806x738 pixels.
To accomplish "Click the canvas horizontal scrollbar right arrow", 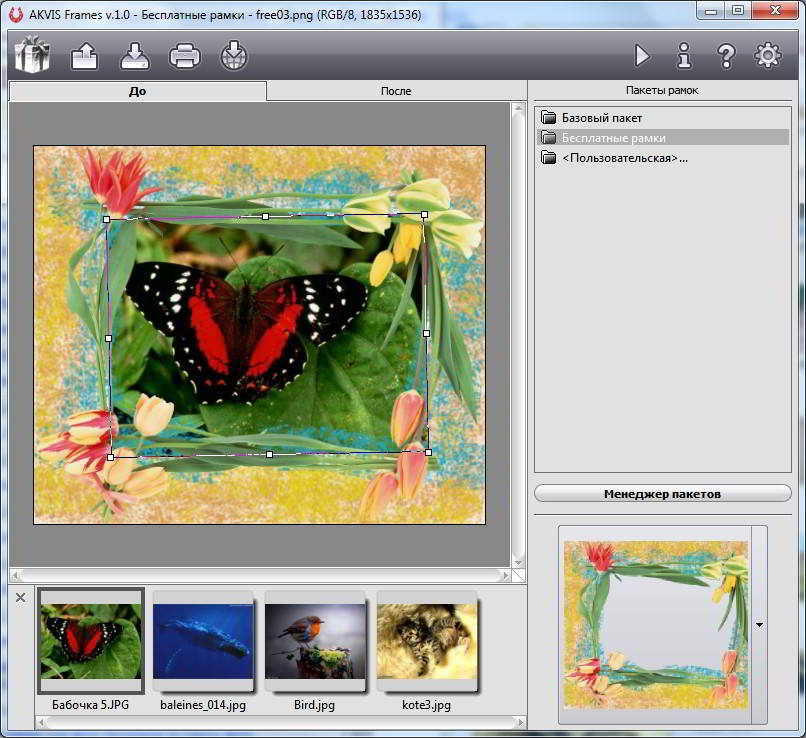I will 507,576.
